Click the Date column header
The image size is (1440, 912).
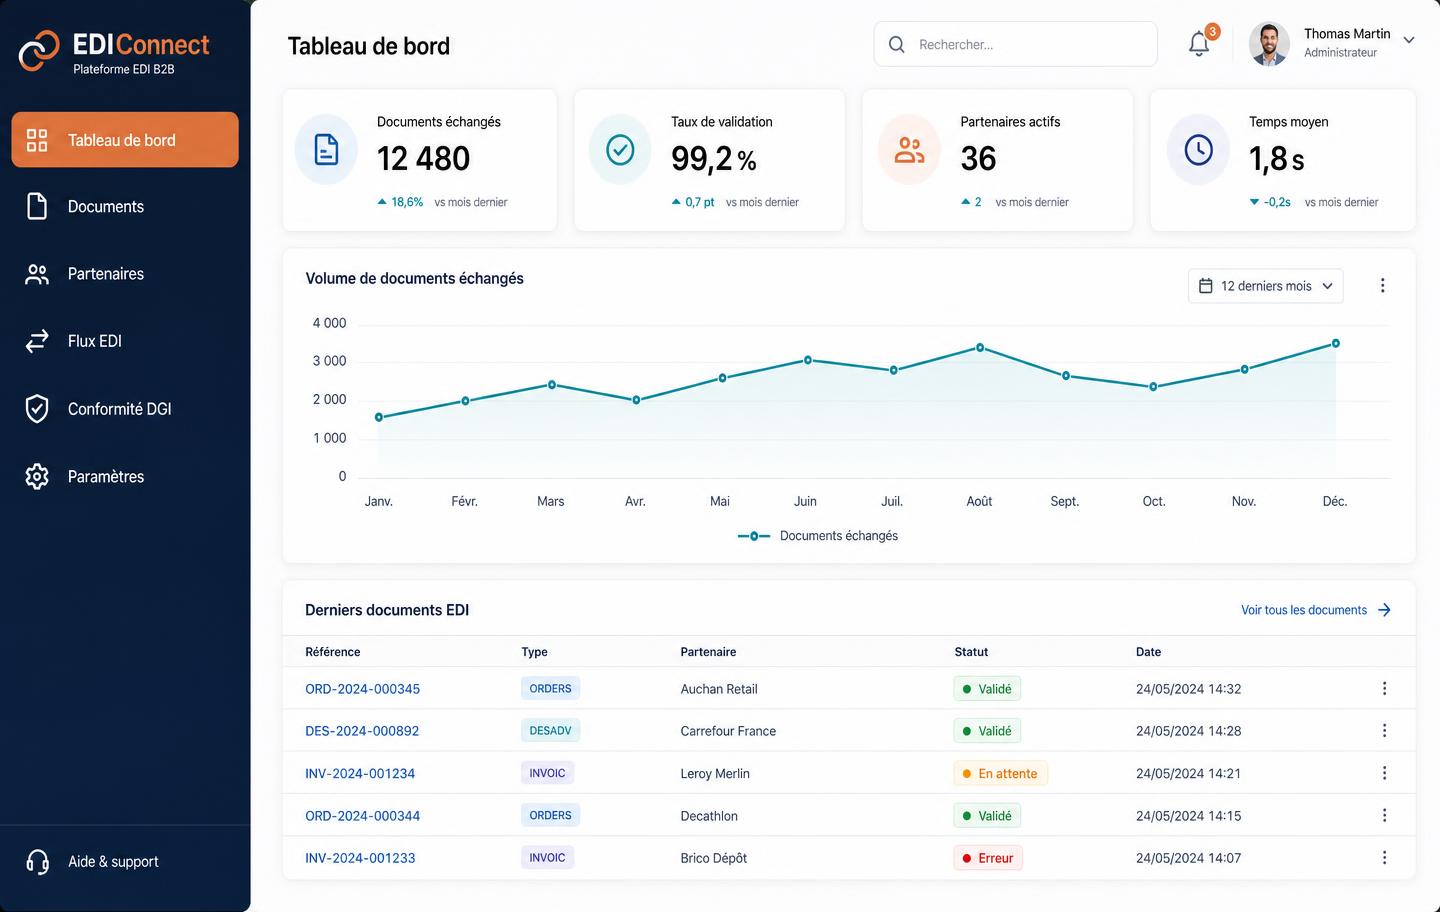pyautogui.click(x=1148, y=652)
